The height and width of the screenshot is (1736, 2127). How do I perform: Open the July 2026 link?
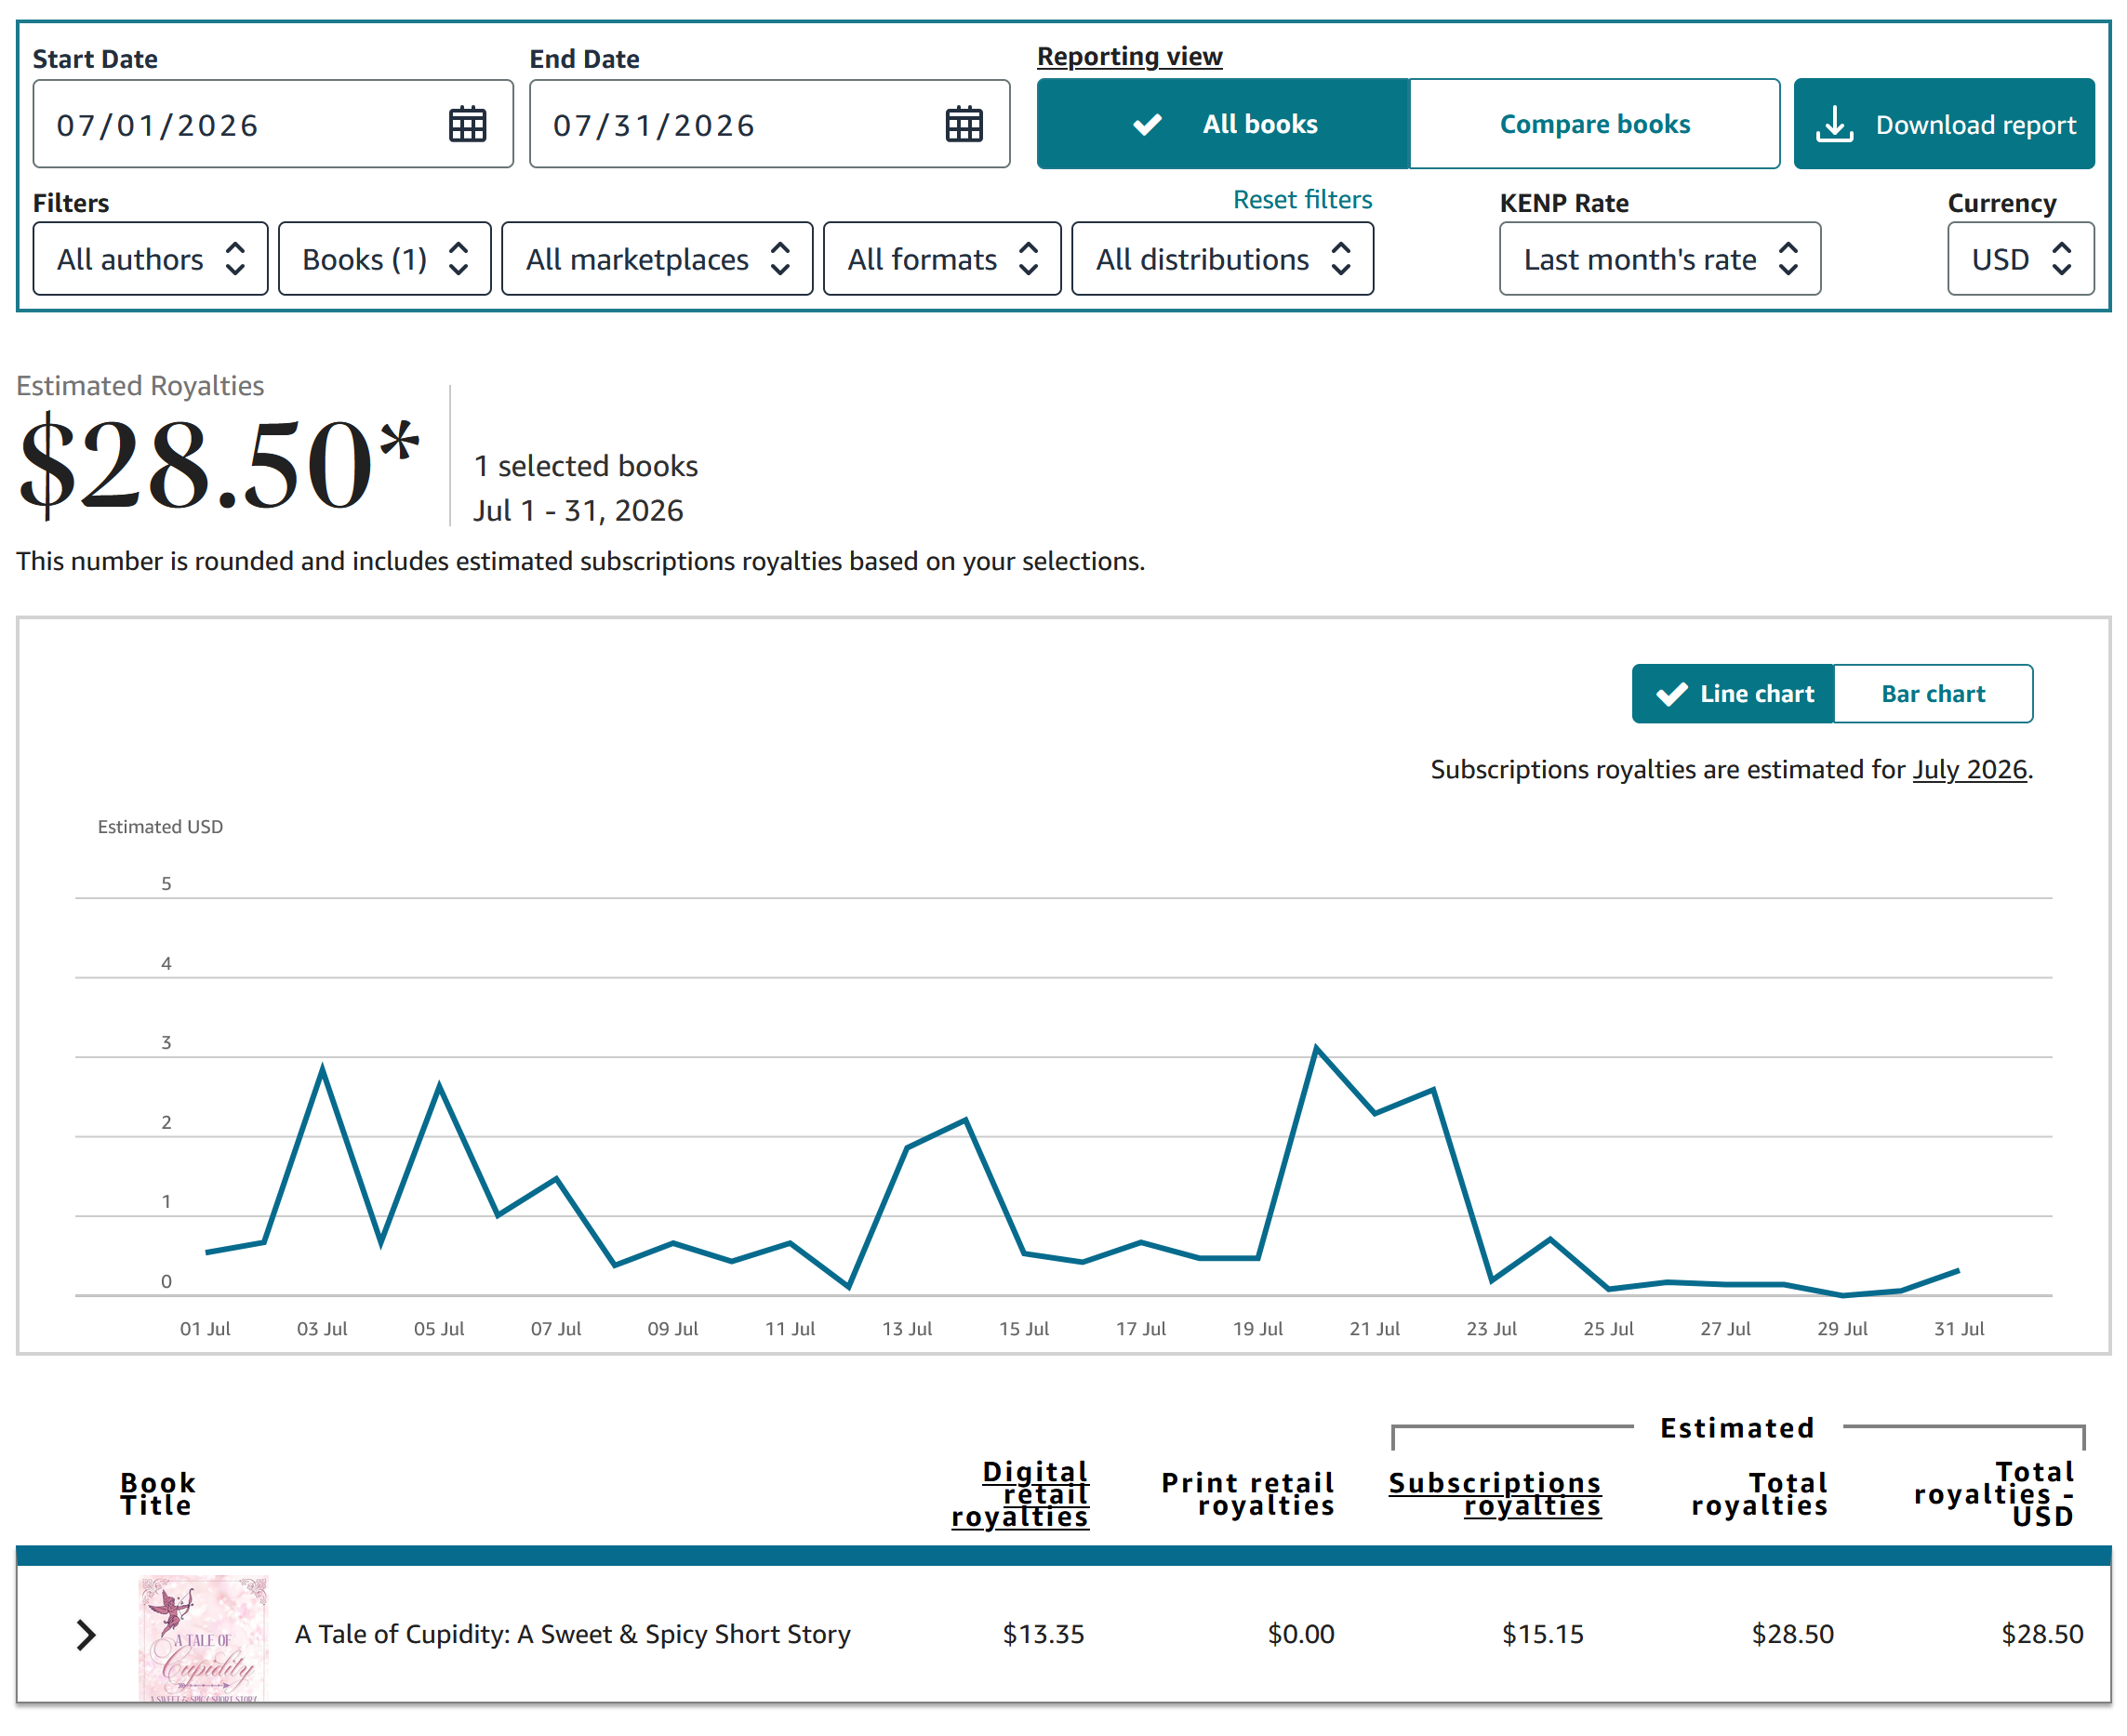(1969, 769)
